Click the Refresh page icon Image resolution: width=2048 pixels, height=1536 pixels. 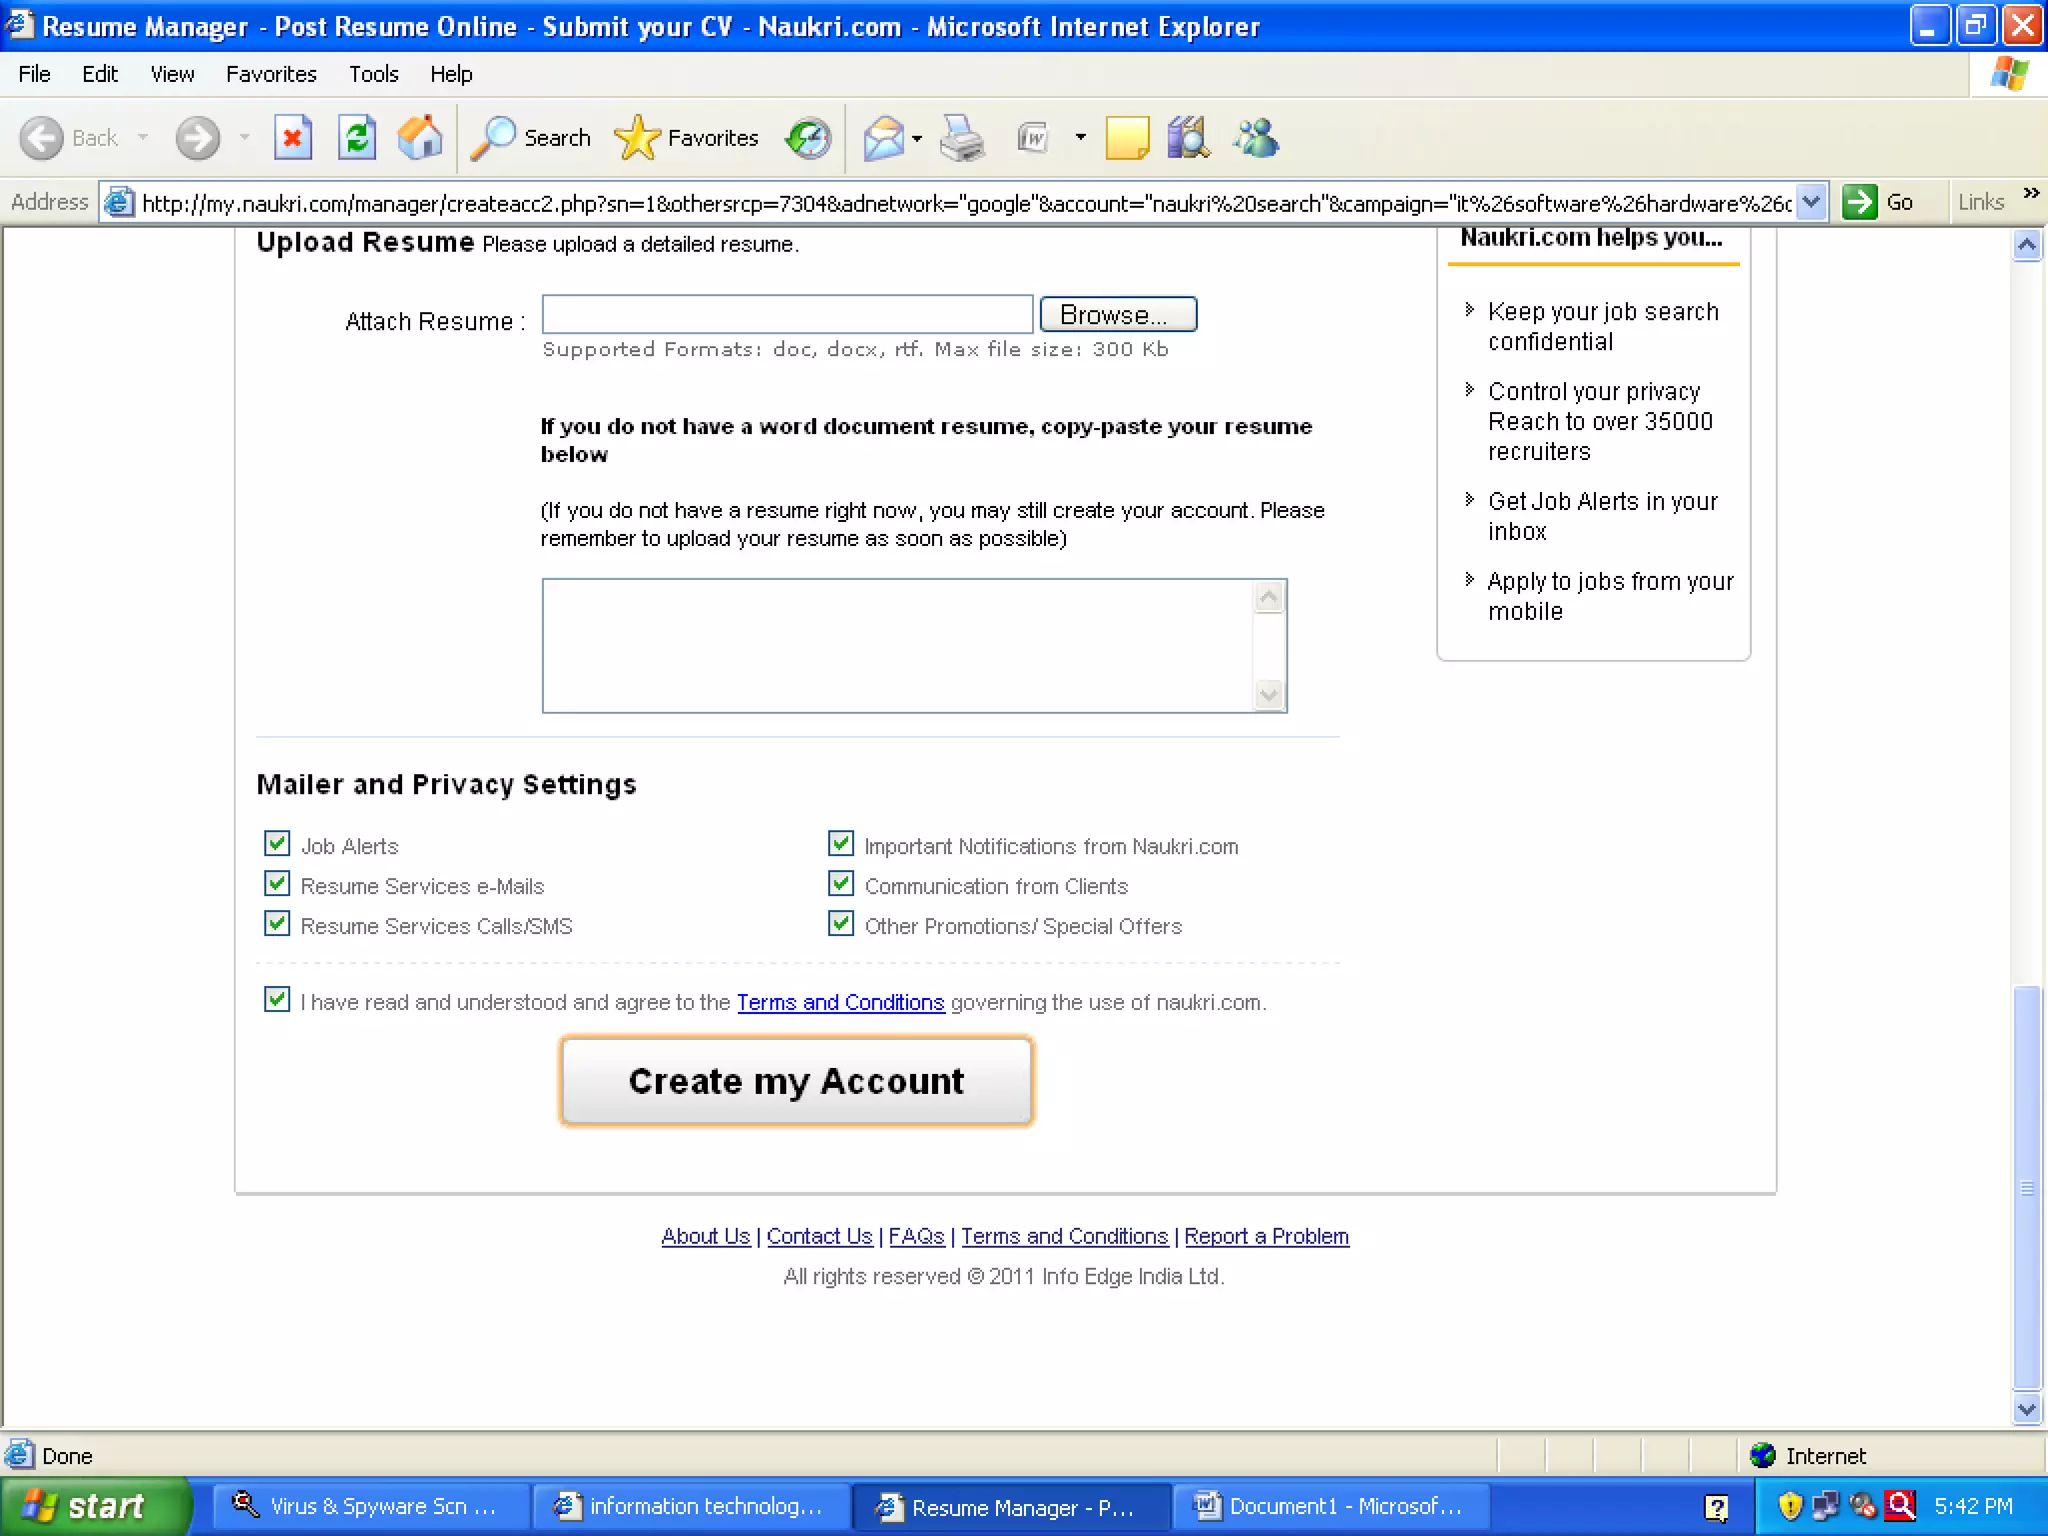click(356, 138)
